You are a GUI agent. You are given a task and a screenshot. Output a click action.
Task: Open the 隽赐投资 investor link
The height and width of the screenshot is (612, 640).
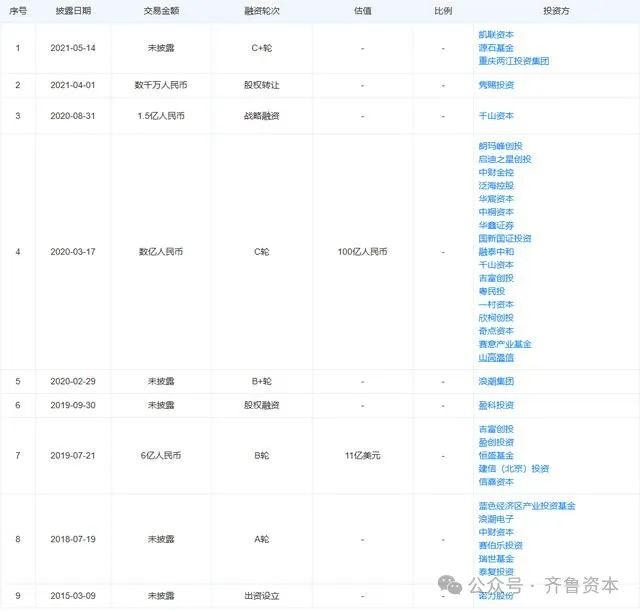[496, 85]
